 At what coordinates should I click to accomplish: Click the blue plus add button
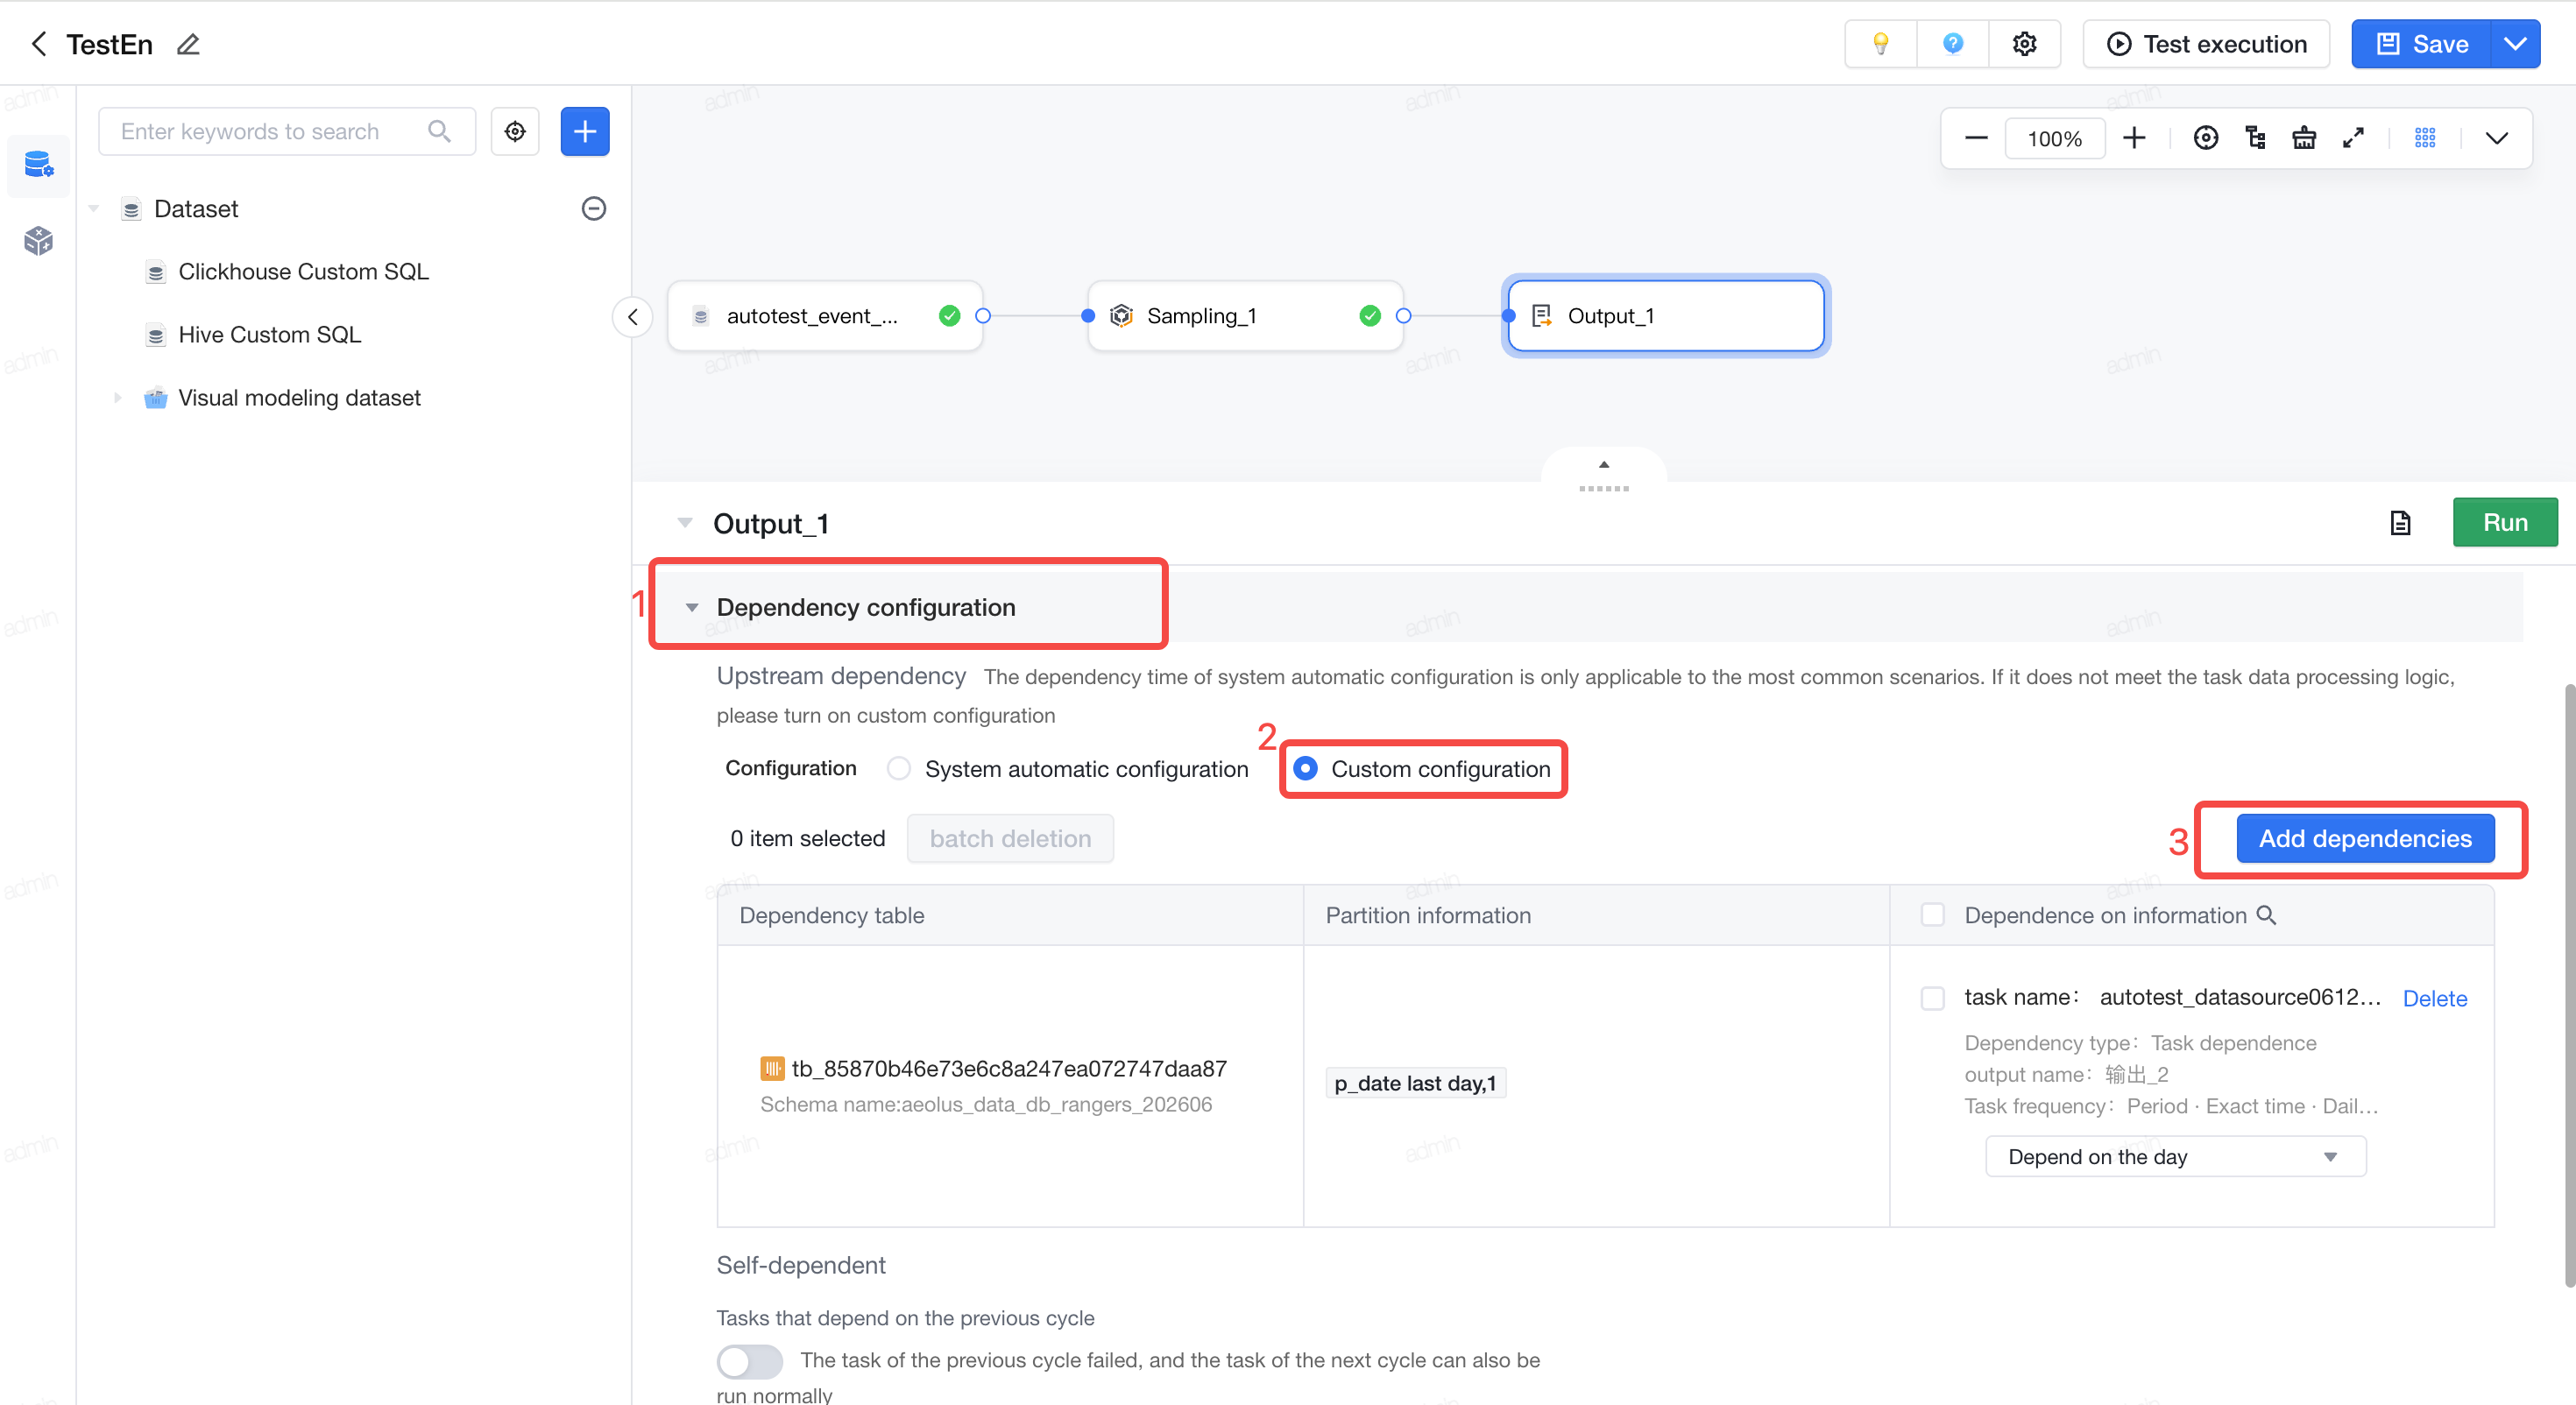[584, 131]
